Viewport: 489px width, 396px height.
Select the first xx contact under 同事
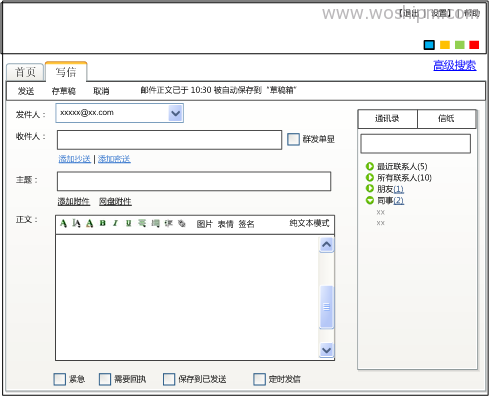pos(381,212)
